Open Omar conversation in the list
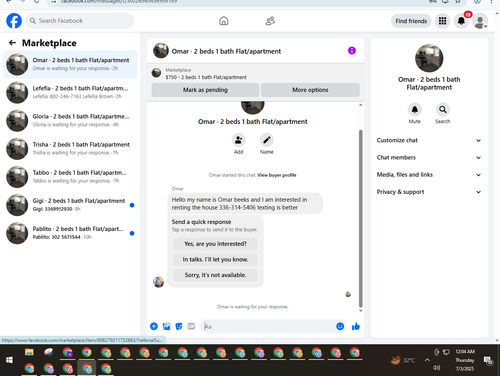 pos(70,64)
